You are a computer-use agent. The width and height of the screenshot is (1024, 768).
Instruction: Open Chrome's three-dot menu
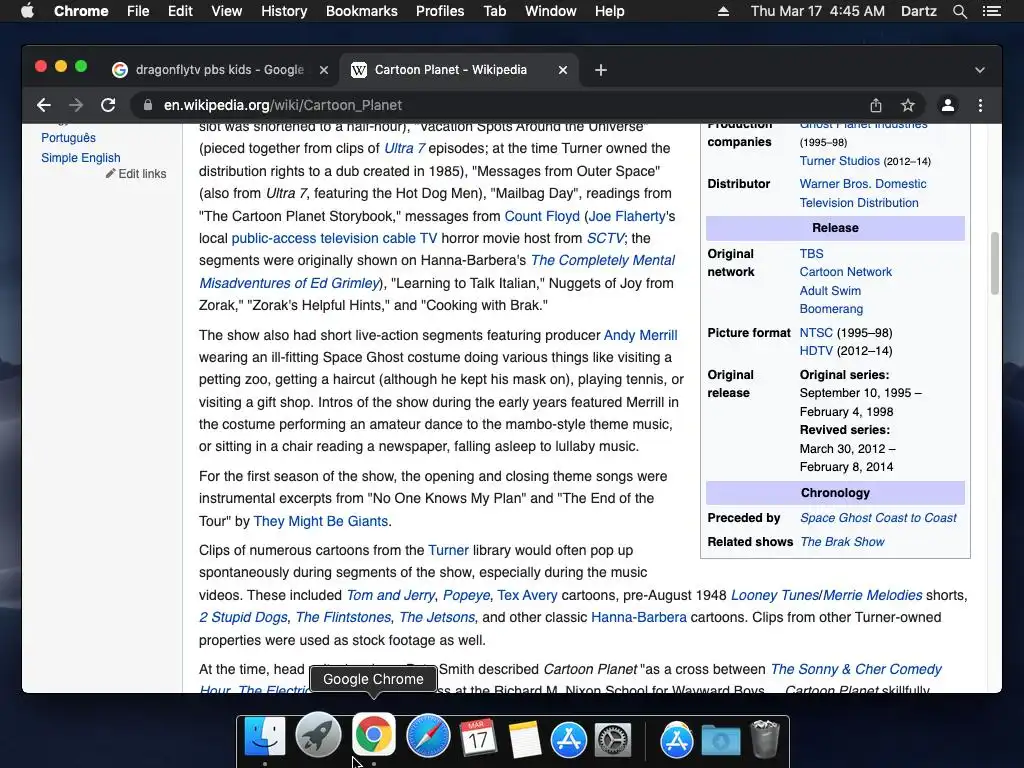(x=980, y=105)
